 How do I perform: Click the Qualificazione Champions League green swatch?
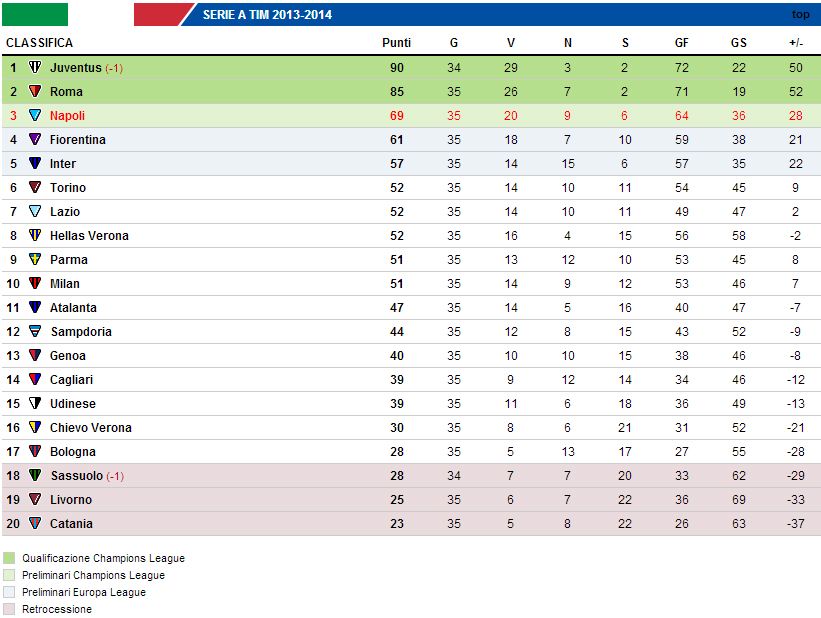(x=9, y=558)
